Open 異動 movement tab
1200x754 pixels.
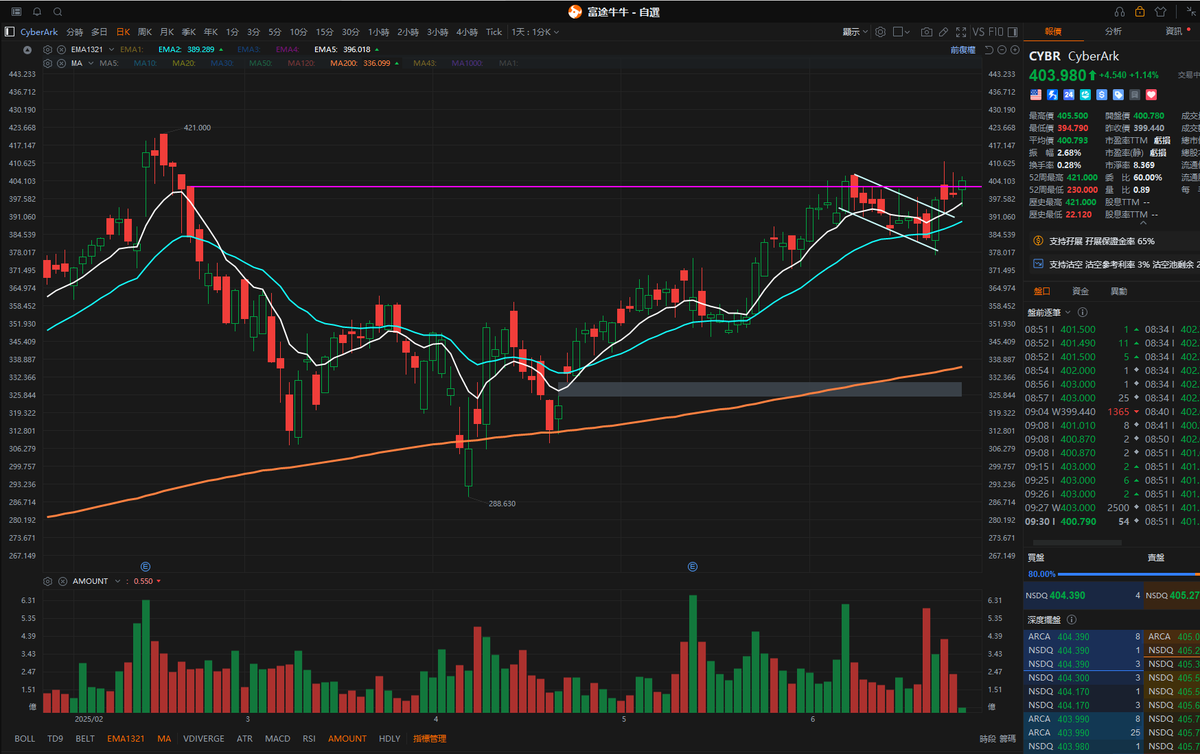(x=1118, y=291)
